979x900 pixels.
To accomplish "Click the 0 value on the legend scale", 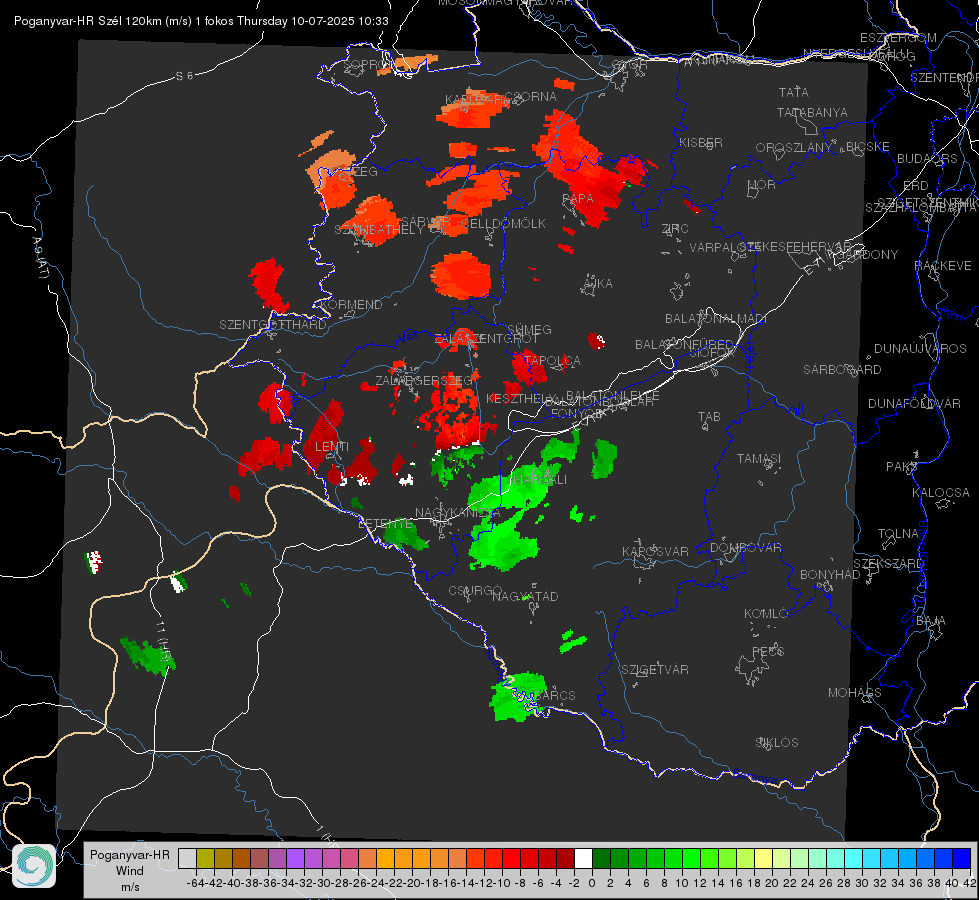I will click(x=592, y=883).
